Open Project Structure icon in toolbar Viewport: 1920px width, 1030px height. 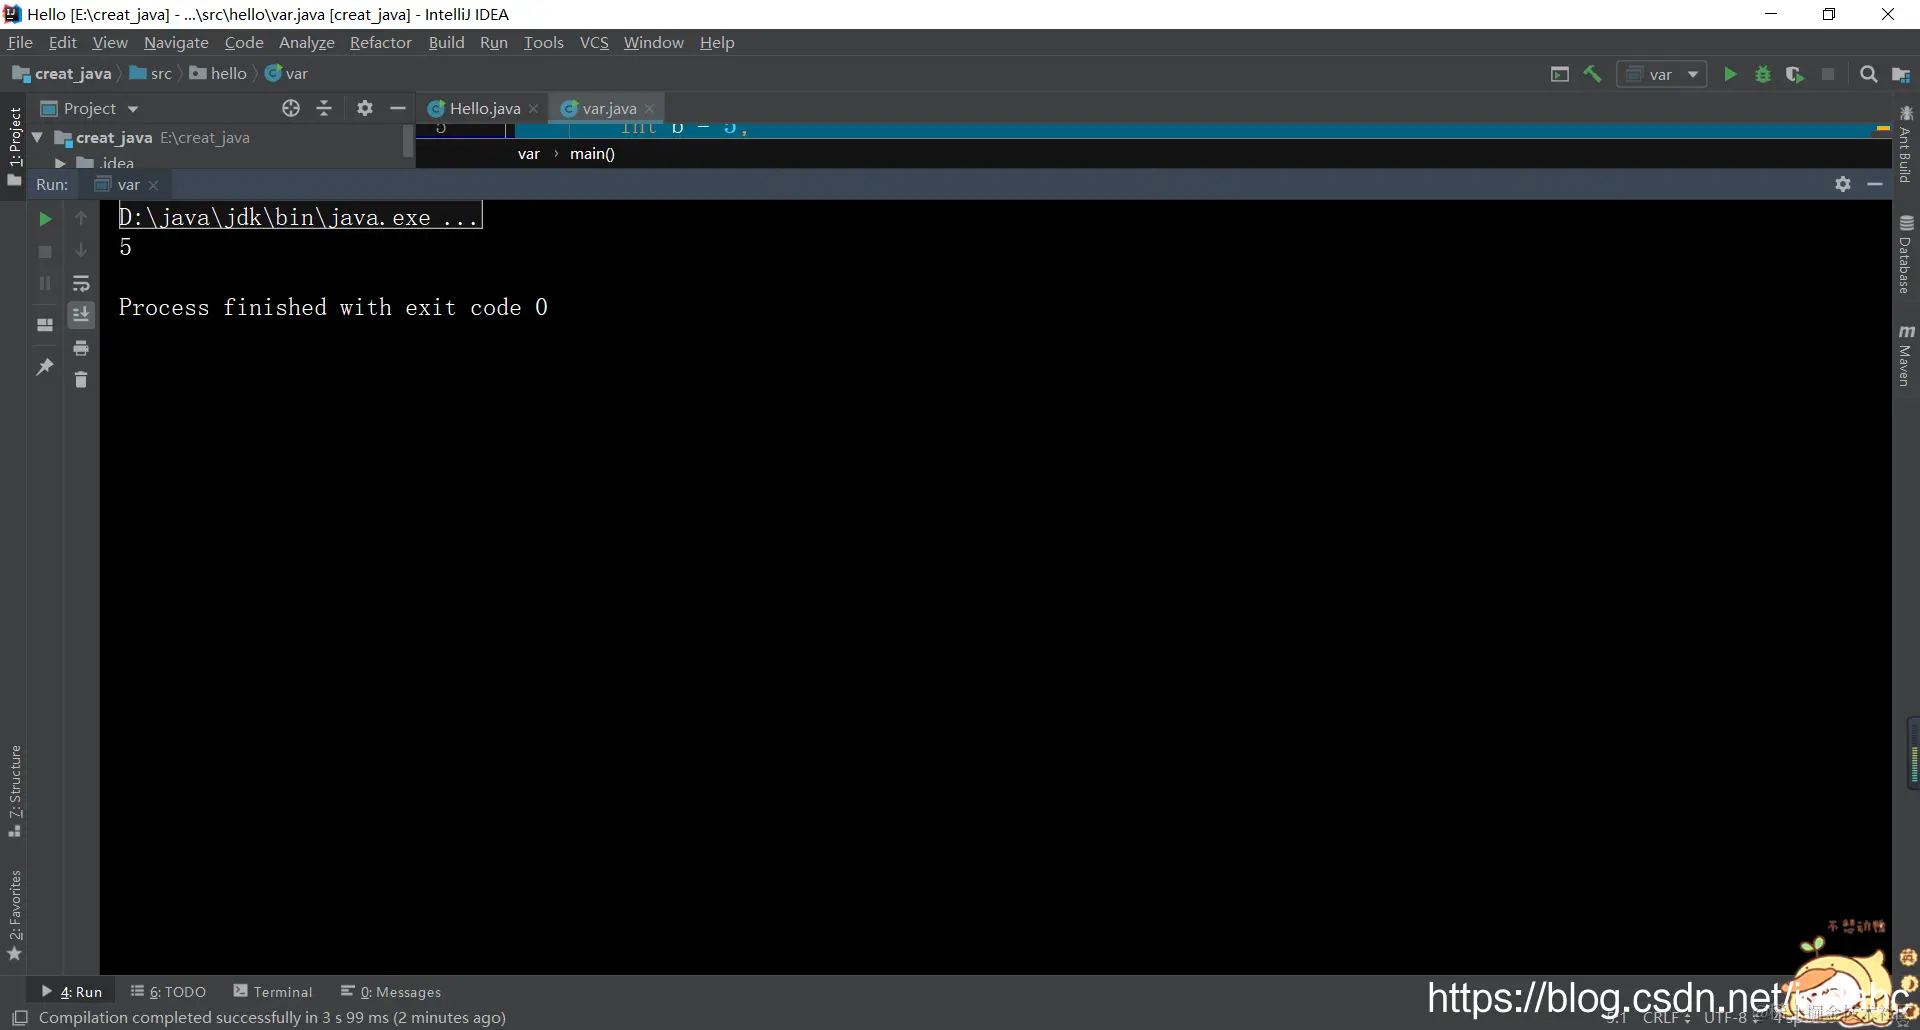point(1902,75)
